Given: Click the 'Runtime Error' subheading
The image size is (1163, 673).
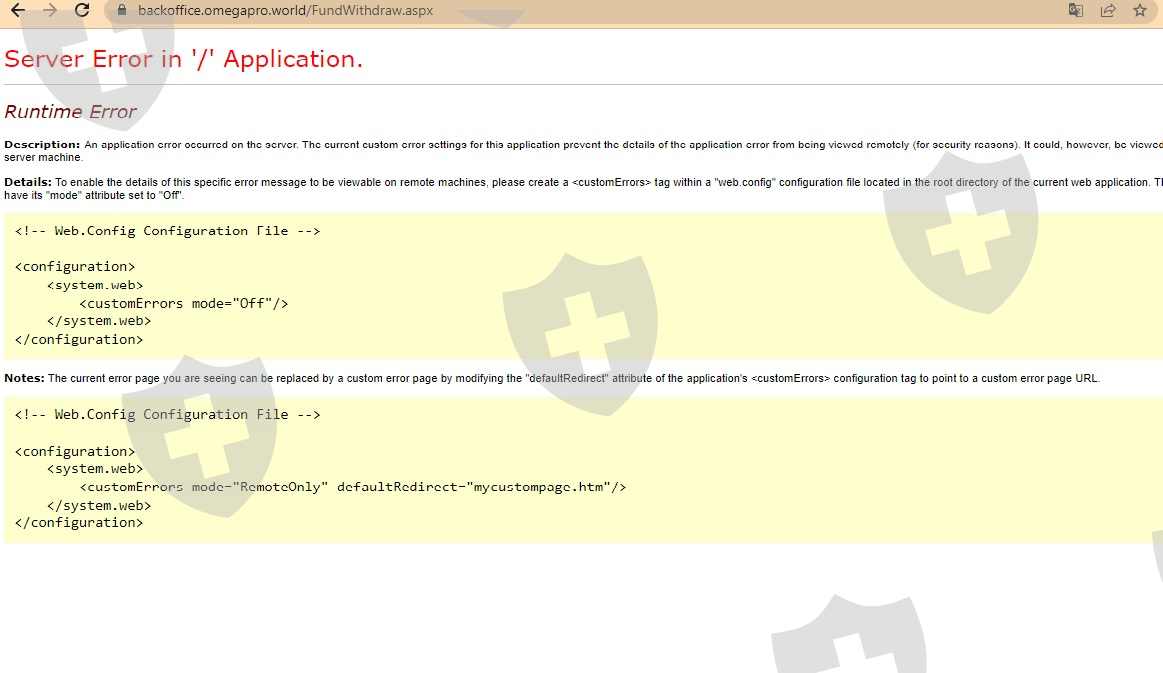Looking at the screenshot, I should 70,112.
